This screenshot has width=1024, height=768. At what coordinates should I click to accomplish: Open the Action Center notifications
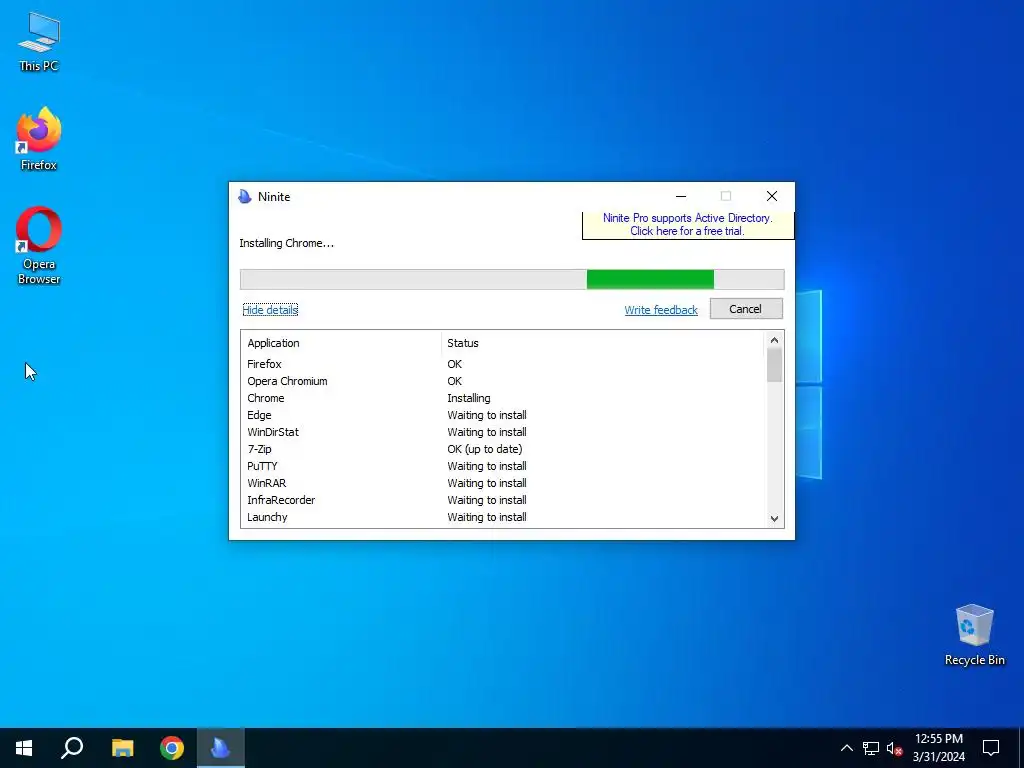tap(991, 748)
